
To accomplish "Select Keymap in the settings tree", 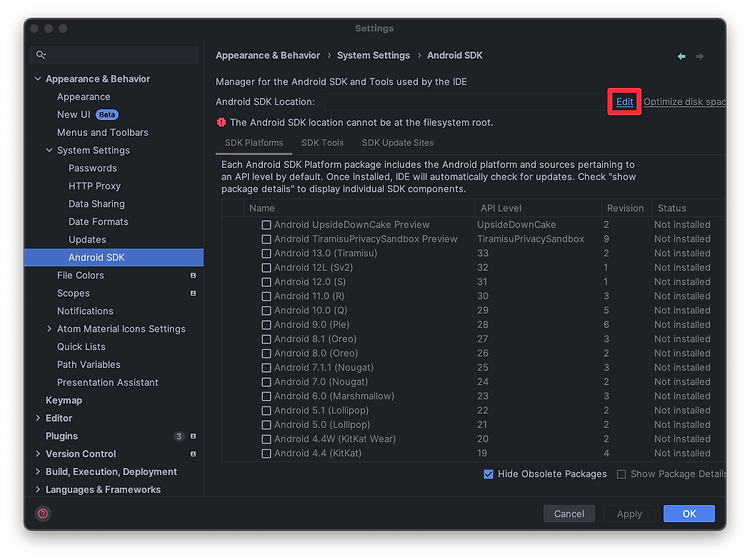I will click(64, 400).
